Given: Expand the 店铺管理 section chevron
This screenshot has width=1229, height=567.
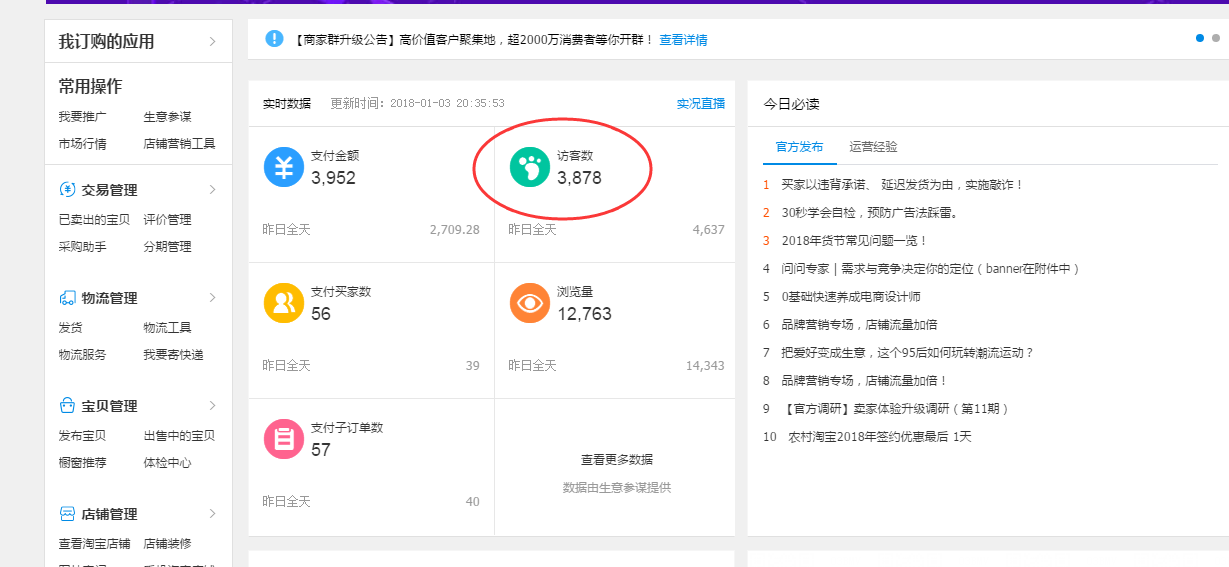Looking at the screenshot, I should coord(212,514).
